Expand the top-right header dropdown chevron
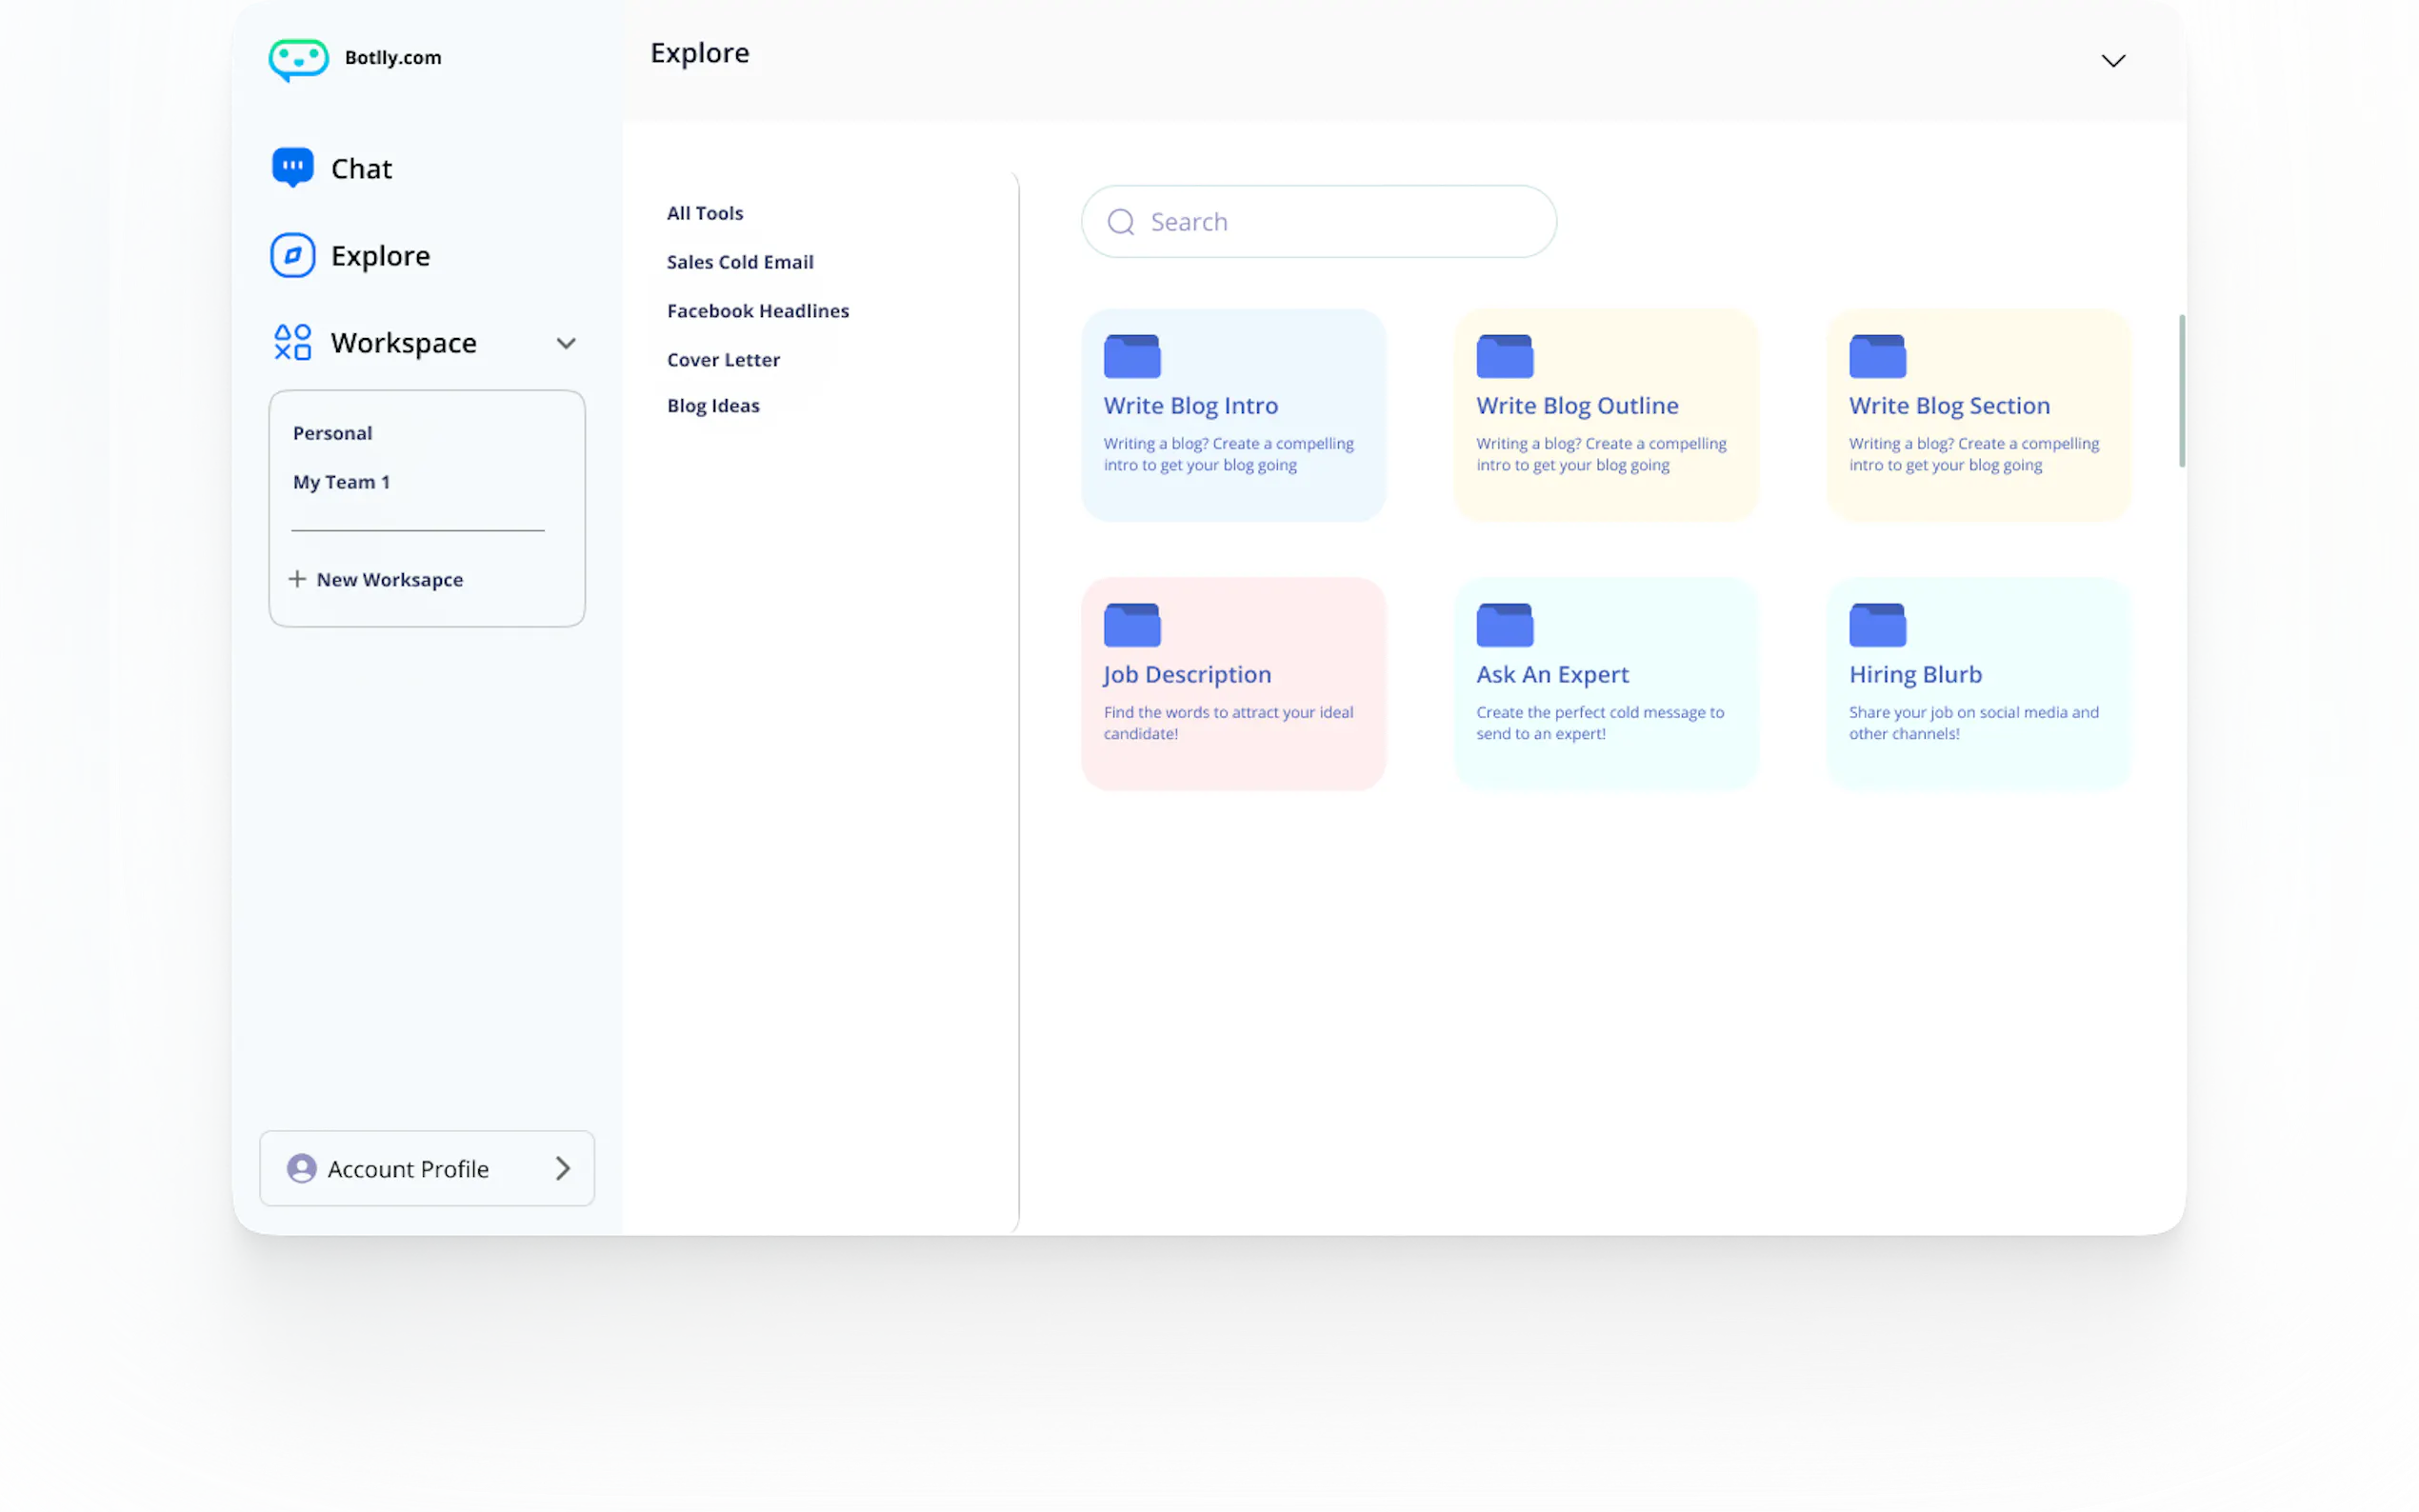This screenshot has height=1512, width=2419. pyautogui.click(x=2112, y=61)
